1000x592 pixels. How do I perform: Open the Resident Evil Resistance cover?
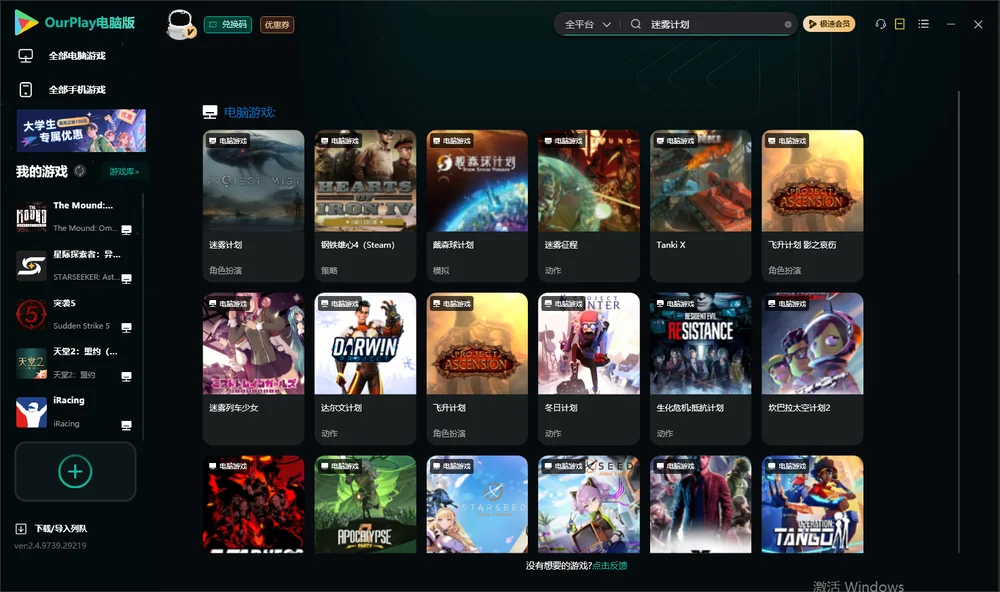(x=701, y=343)
